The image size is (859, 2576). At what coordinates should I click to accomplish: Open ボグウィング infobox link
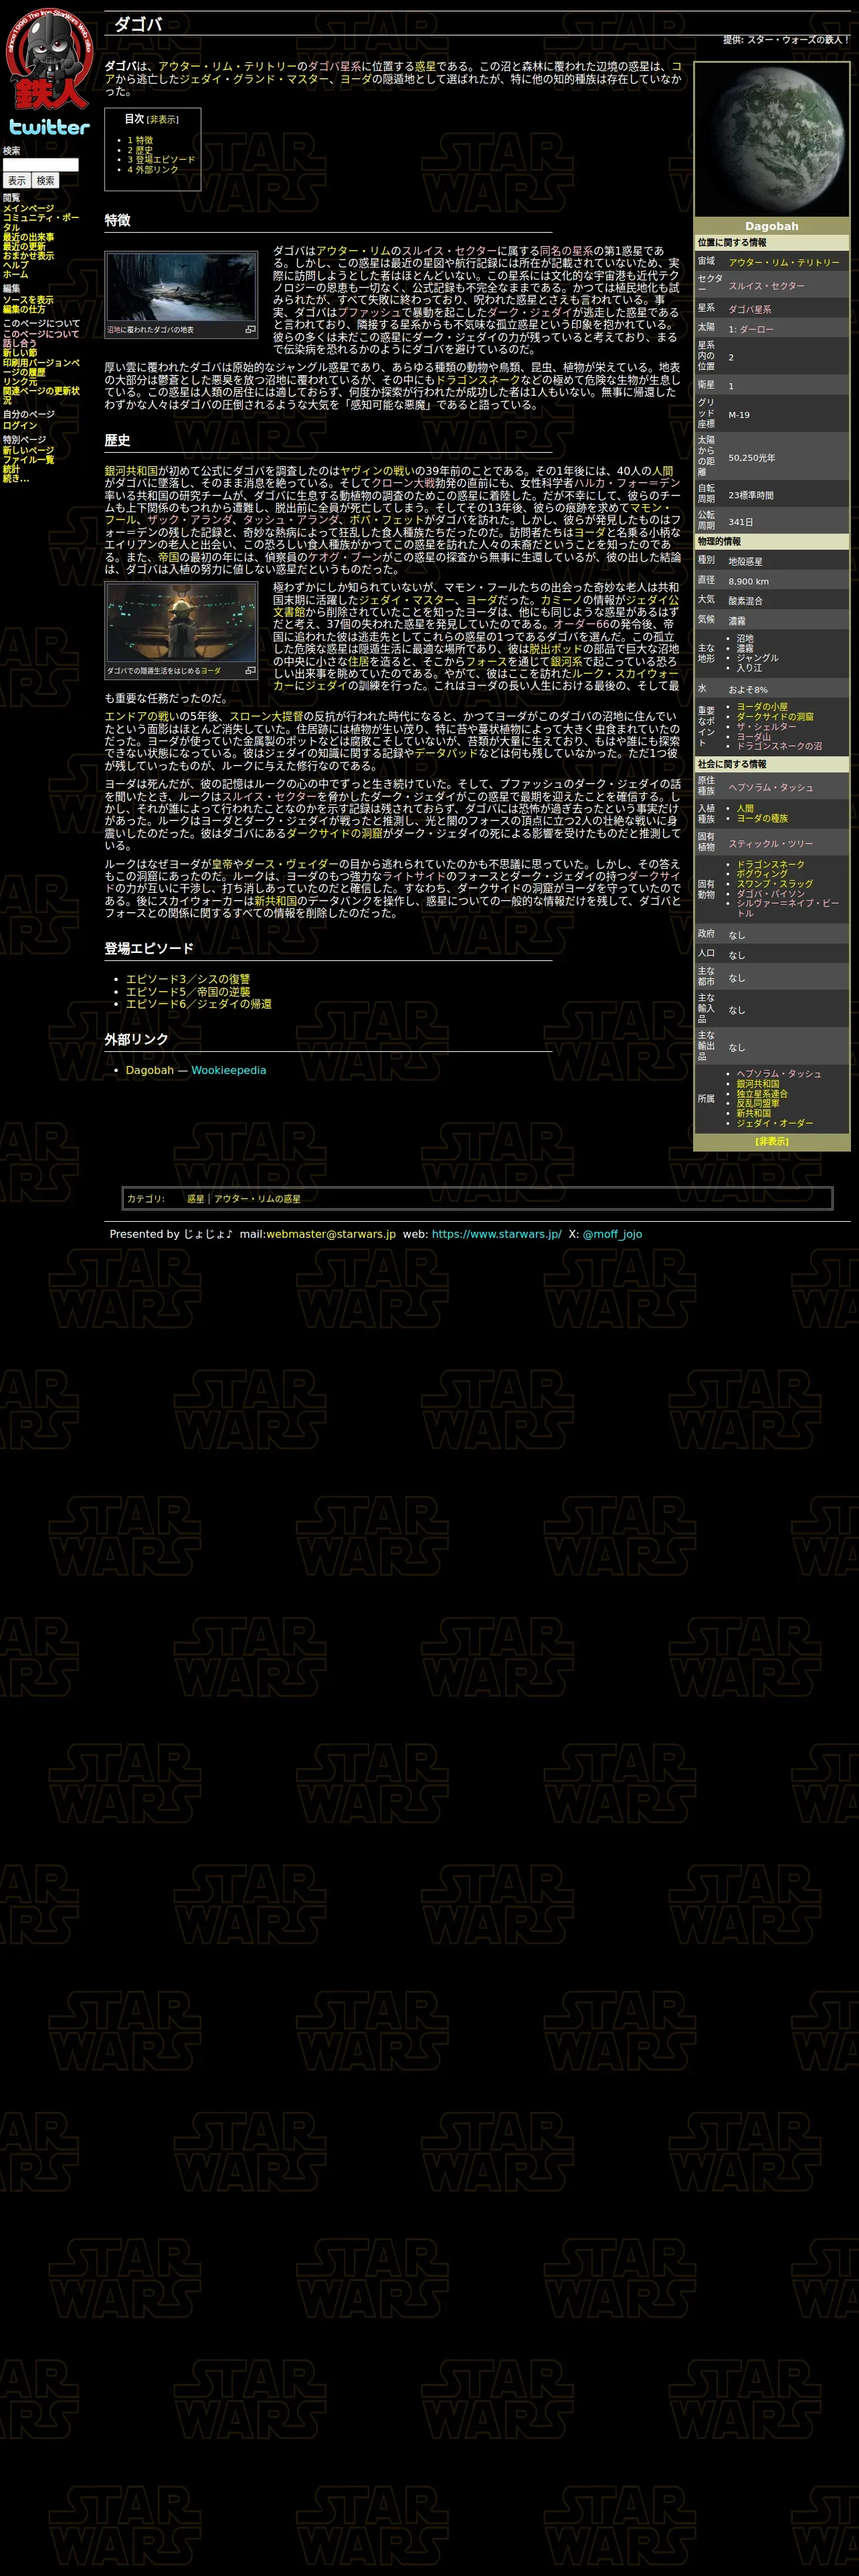point(762,873)
